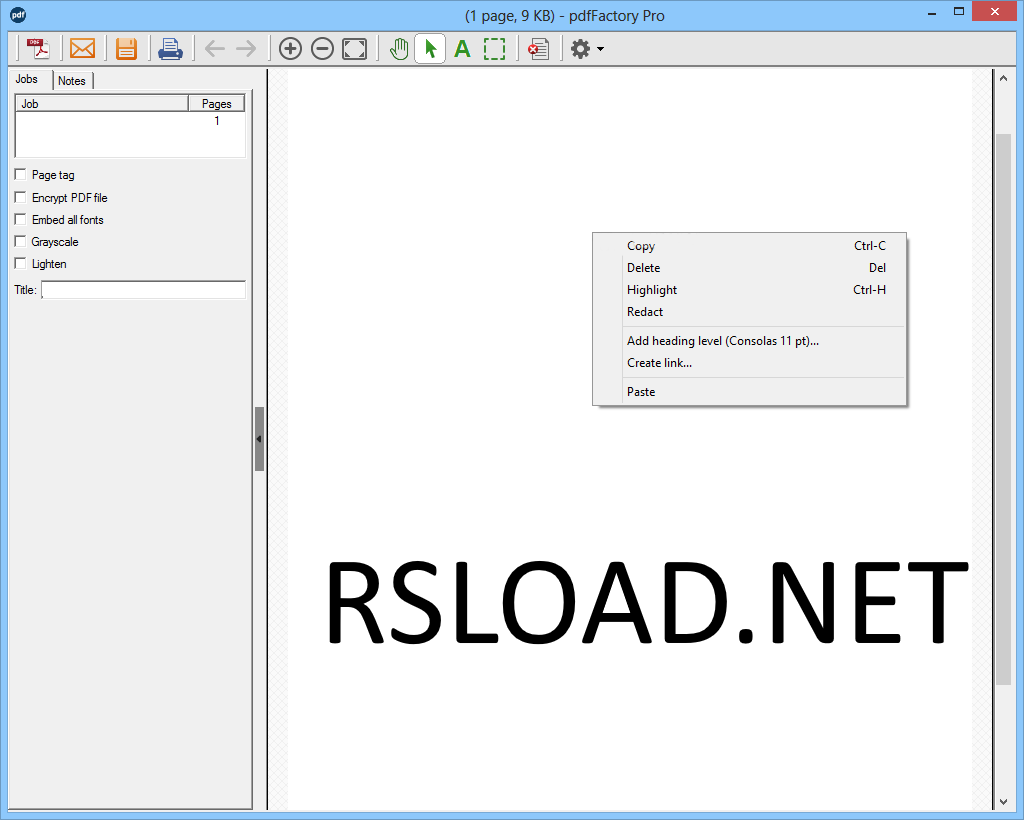Zoom in with the plus magnifier icon

tap(290, 49)
